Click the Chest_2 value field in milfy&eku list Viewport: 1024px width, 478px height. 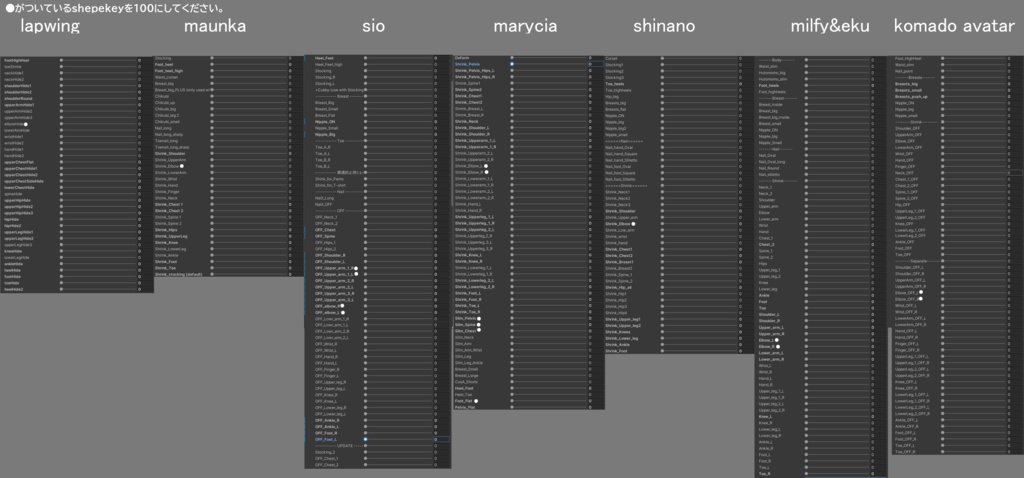point(880,245)
